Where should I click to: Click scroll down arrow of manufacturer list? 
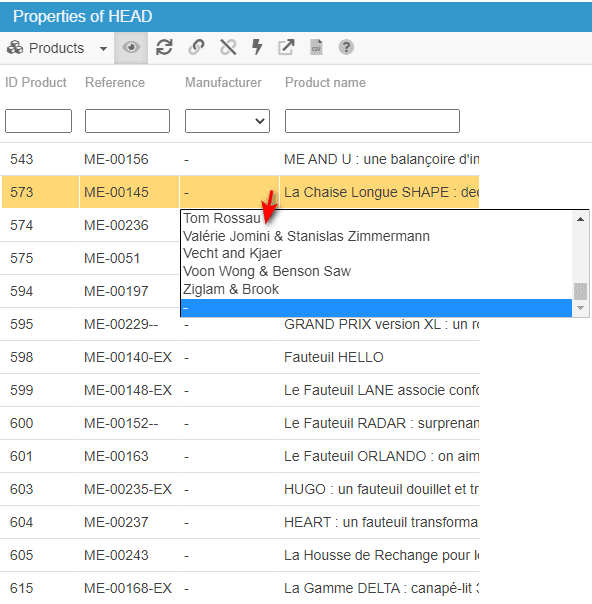pos(580,308)
